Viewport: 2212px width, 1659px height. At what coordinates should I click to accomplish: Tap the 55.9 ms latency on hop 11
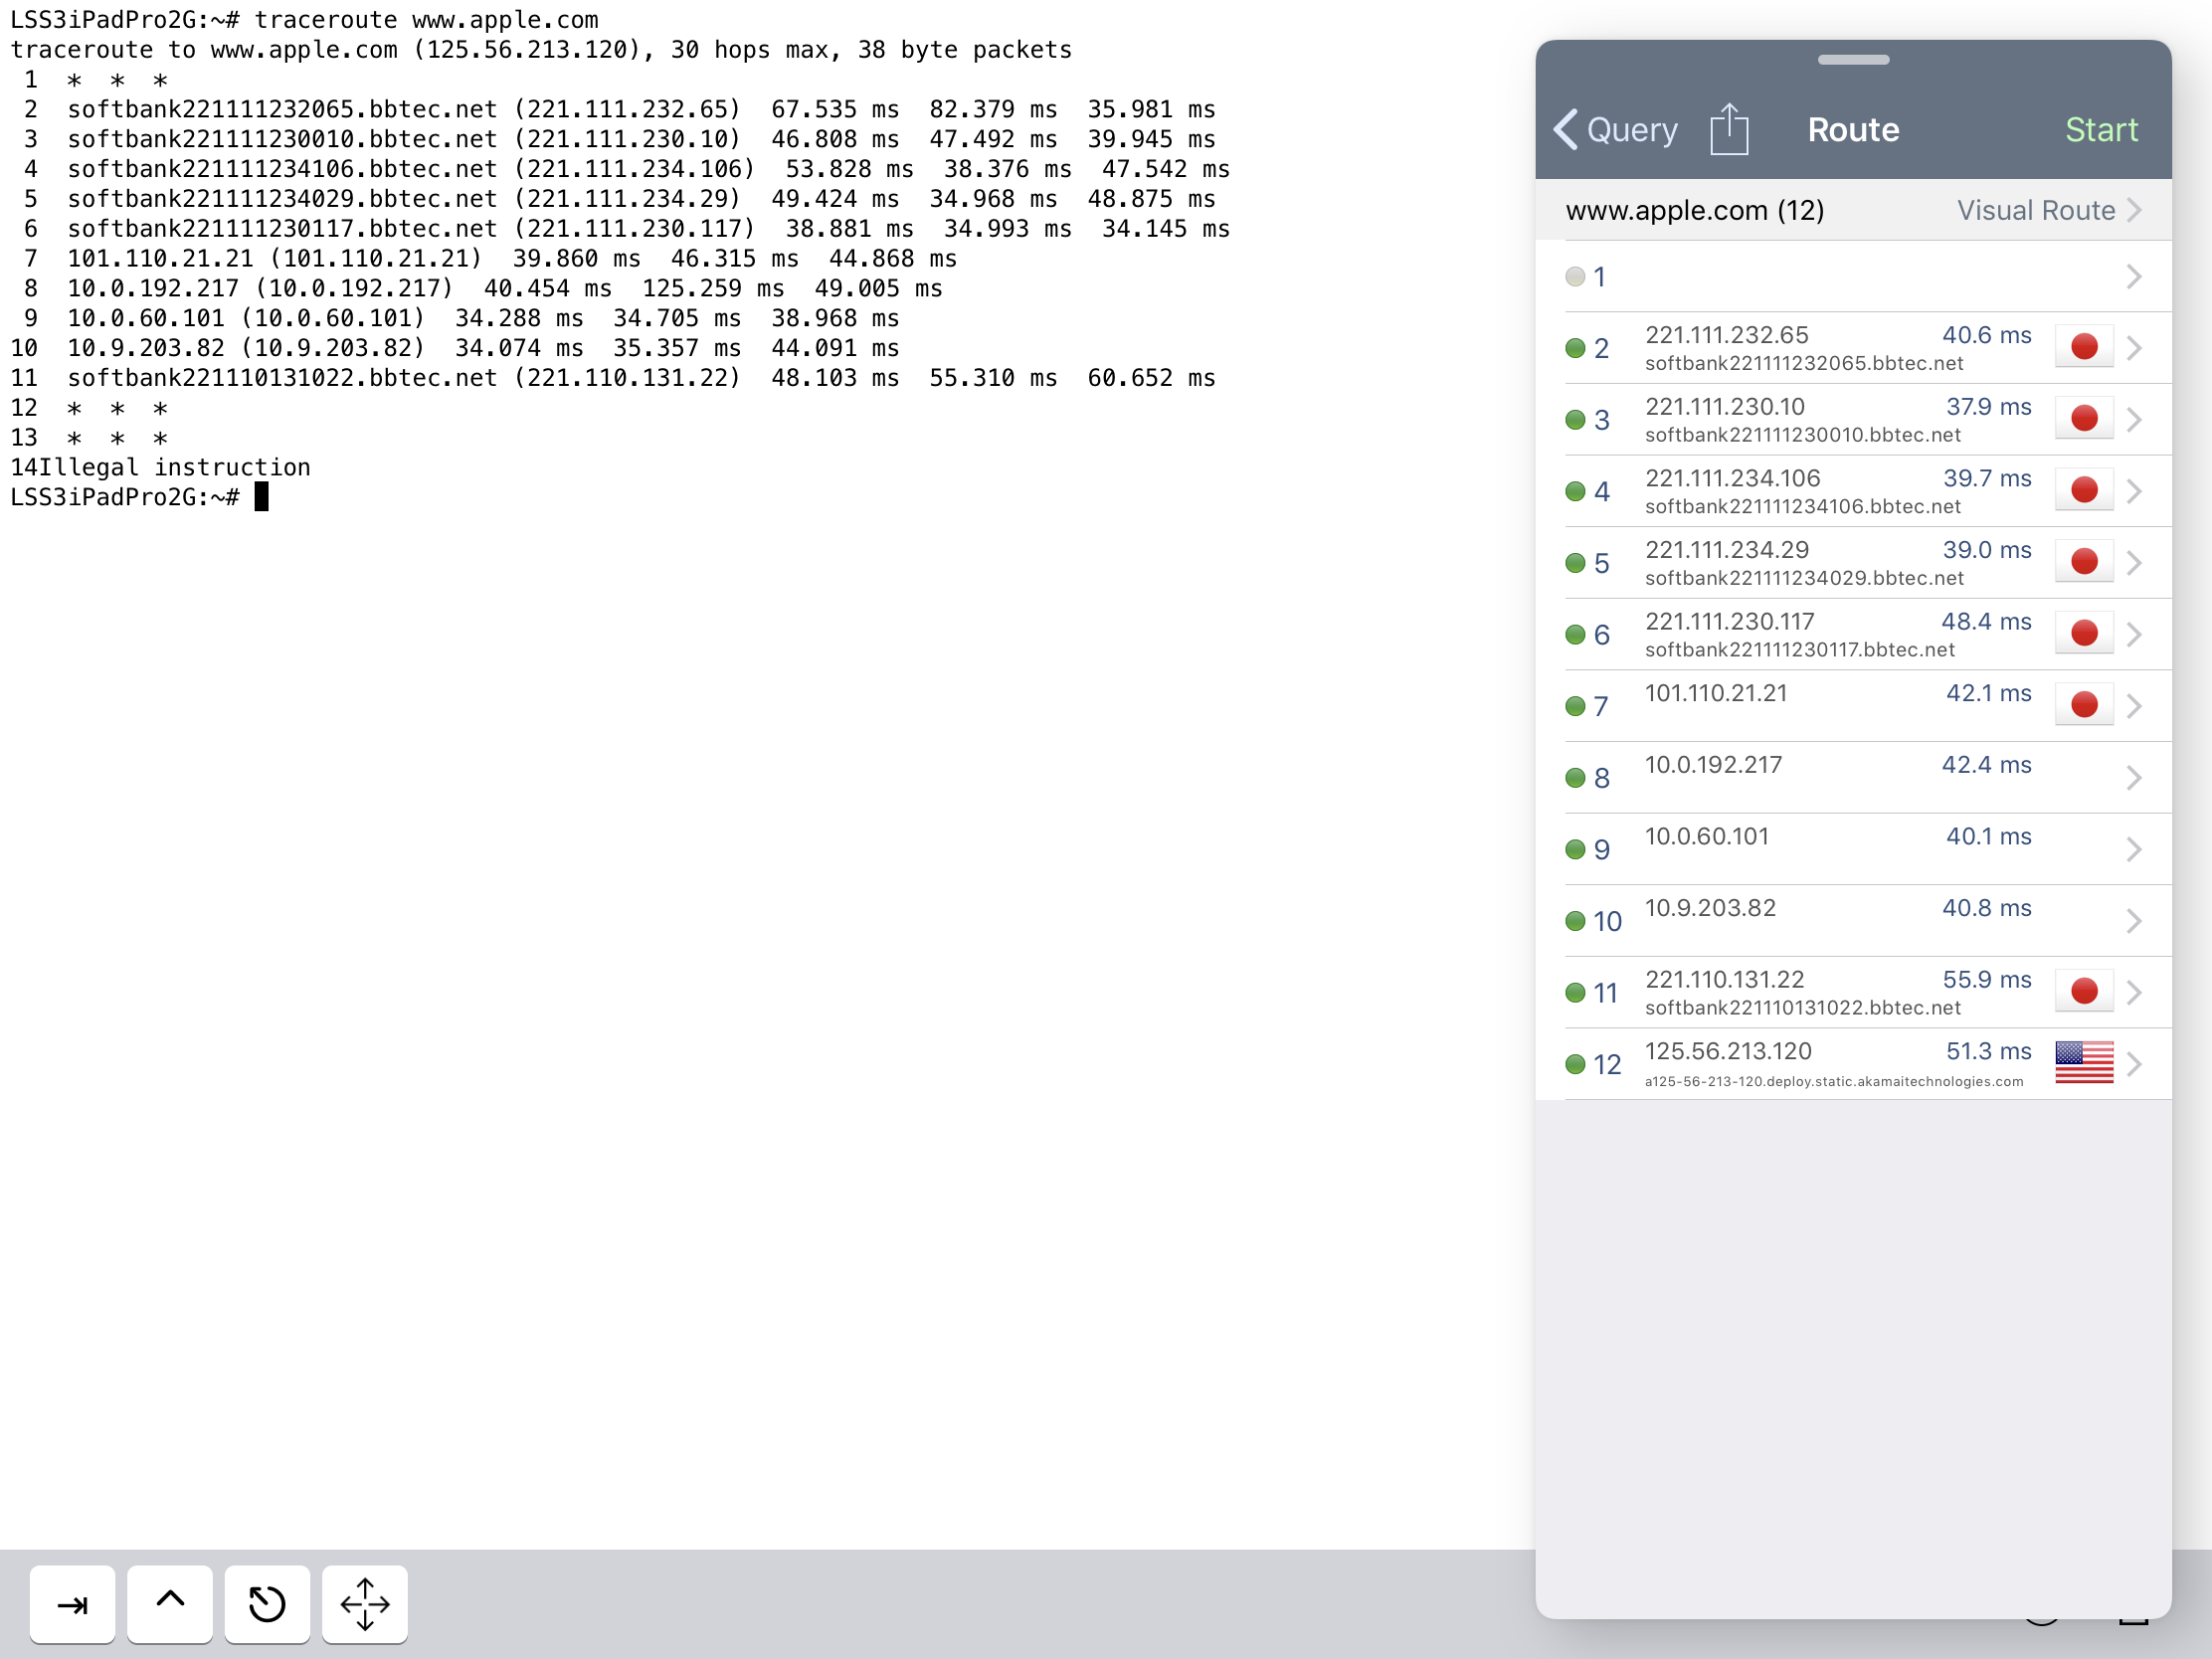1987,979
